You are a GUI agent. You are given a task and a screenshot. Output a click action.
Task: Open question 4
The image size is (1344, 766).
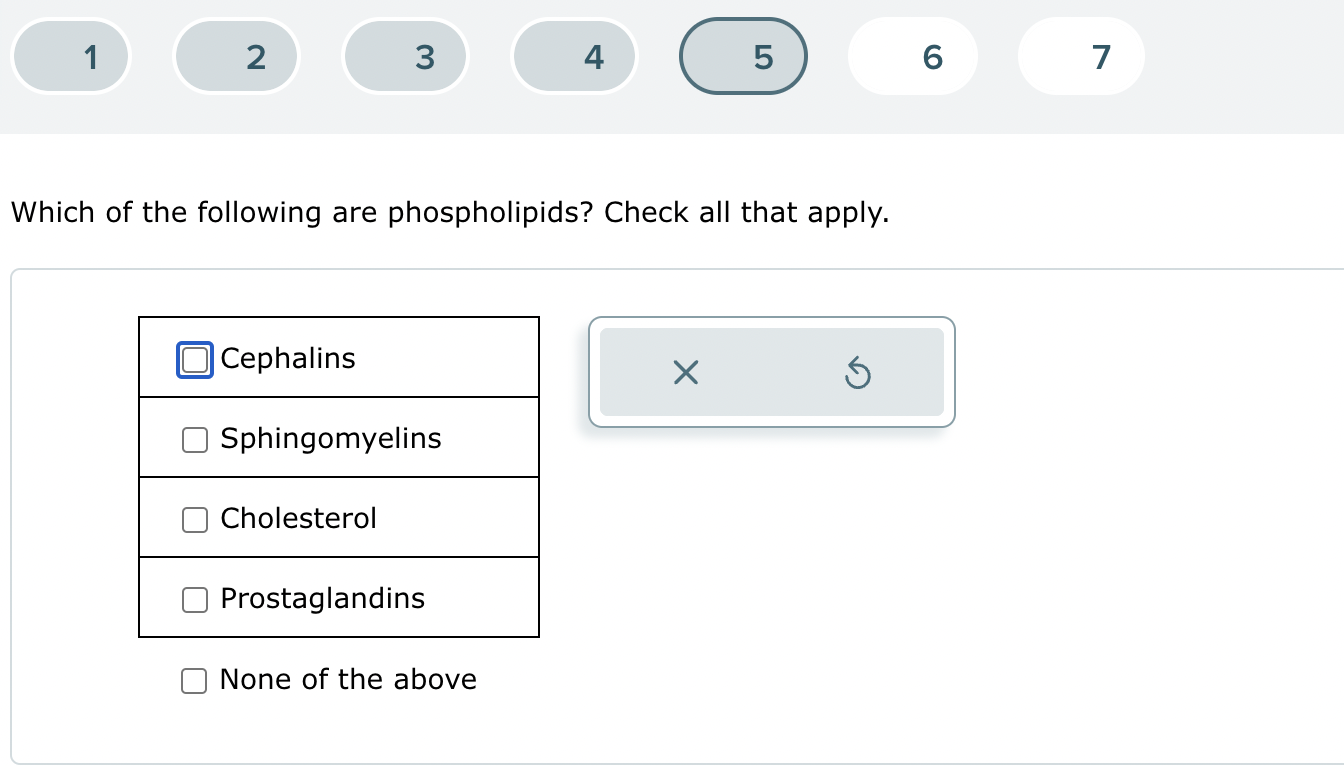pos(574,56)
